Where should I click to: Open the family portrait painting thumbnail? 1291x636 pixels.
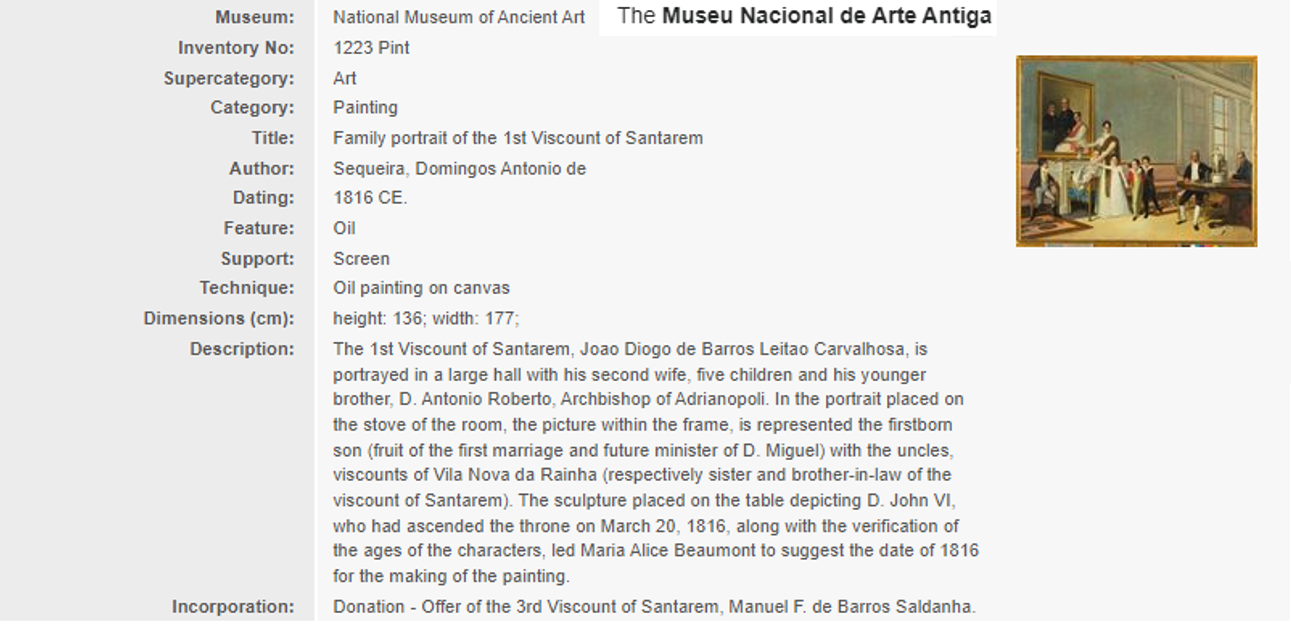pyautogui.click(x=1136, y=151)
